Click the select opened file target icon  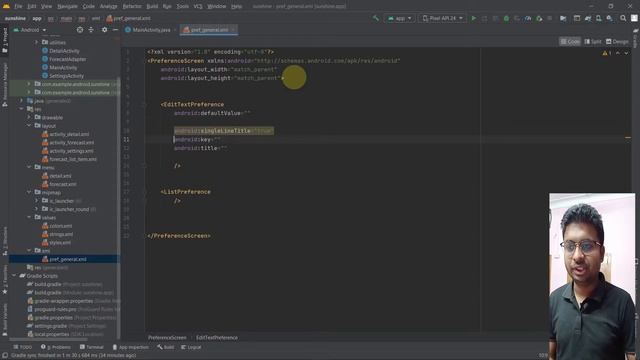pyautogui.click(x=80, y=30)
